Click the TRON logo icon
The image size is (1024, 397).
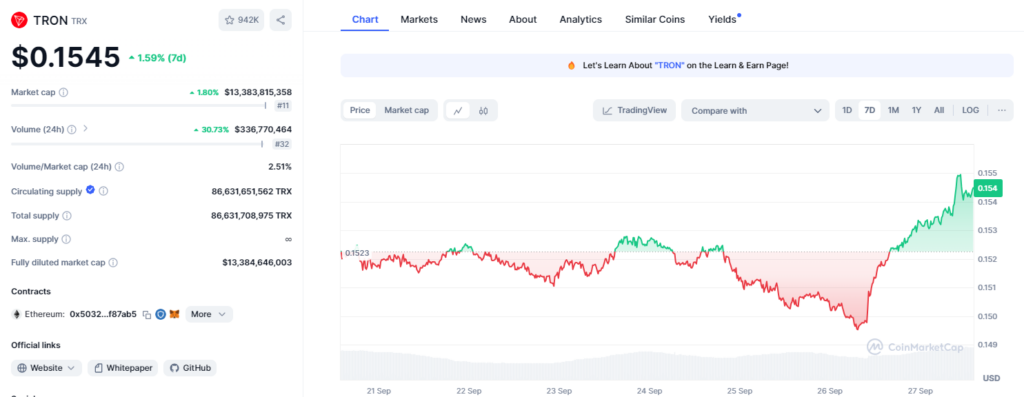(20, 20)
